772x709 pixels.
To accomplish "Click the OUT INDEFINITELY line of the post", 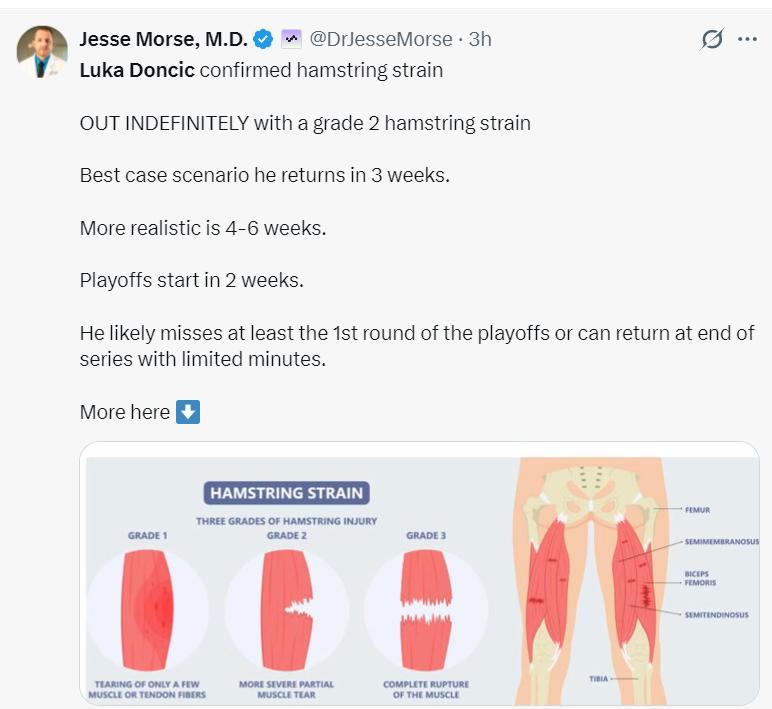I will pos(305,124).
